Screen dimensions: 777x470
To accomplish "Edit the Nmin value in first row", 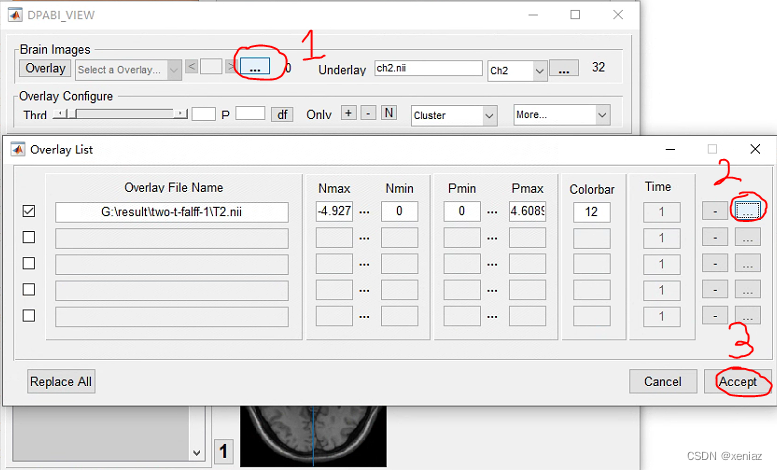I will 399,211.
